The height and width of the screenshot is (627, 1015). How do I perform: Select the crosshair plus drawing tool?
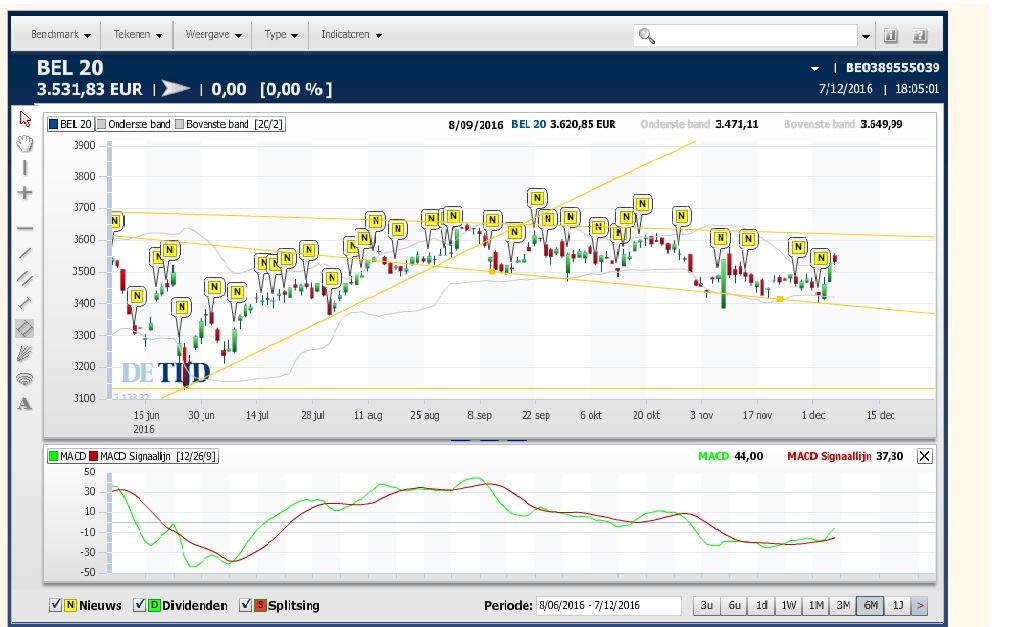pos(25,192)
